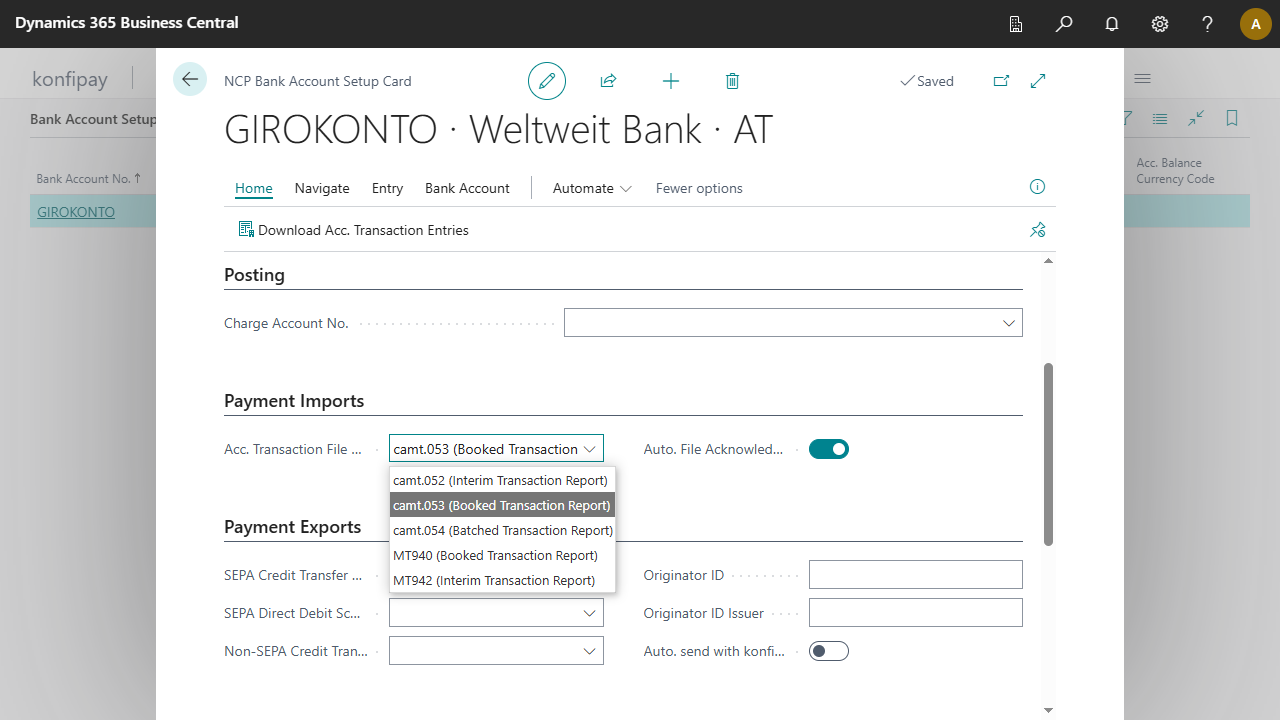The height and width of the screenshot is (720, 1280).
Task: Open the top bar company pages icon
Action: pyautogui.click(x=1016, y=24)
